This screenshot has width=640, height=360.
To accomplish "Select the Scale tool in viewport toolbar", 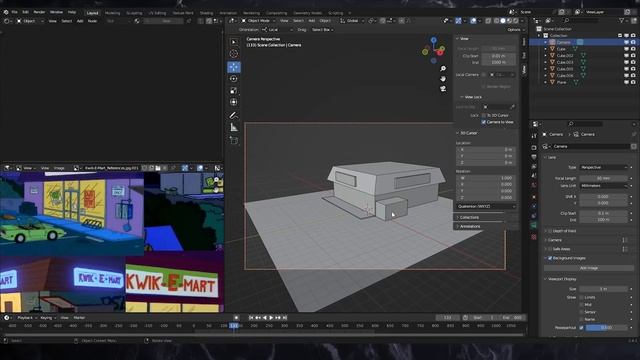I will click(233, 91).
